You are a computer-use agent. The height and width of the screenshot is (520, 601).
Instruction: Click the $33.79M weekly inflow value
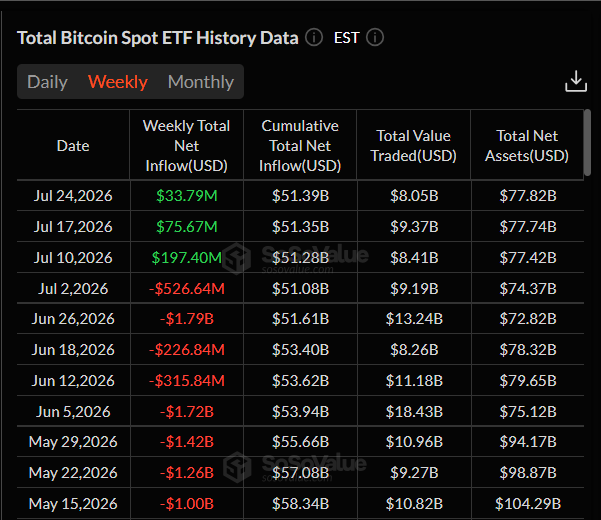(187, 196)
